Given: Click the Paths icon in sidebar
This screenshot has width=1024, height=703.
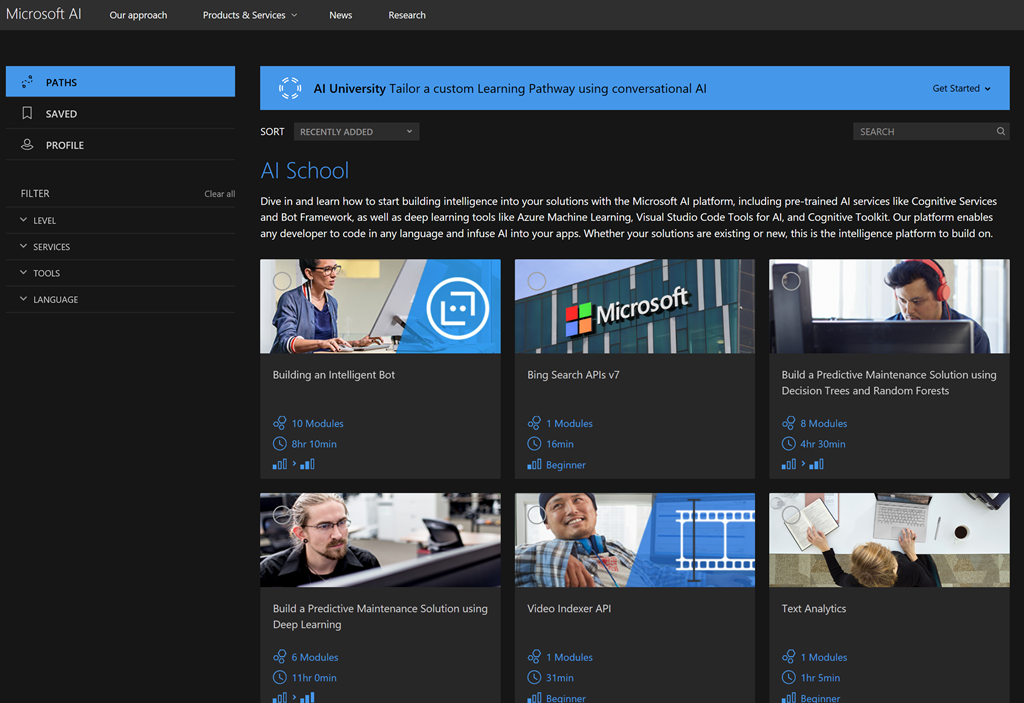Looking at the screenshot, I should (27, 82).
